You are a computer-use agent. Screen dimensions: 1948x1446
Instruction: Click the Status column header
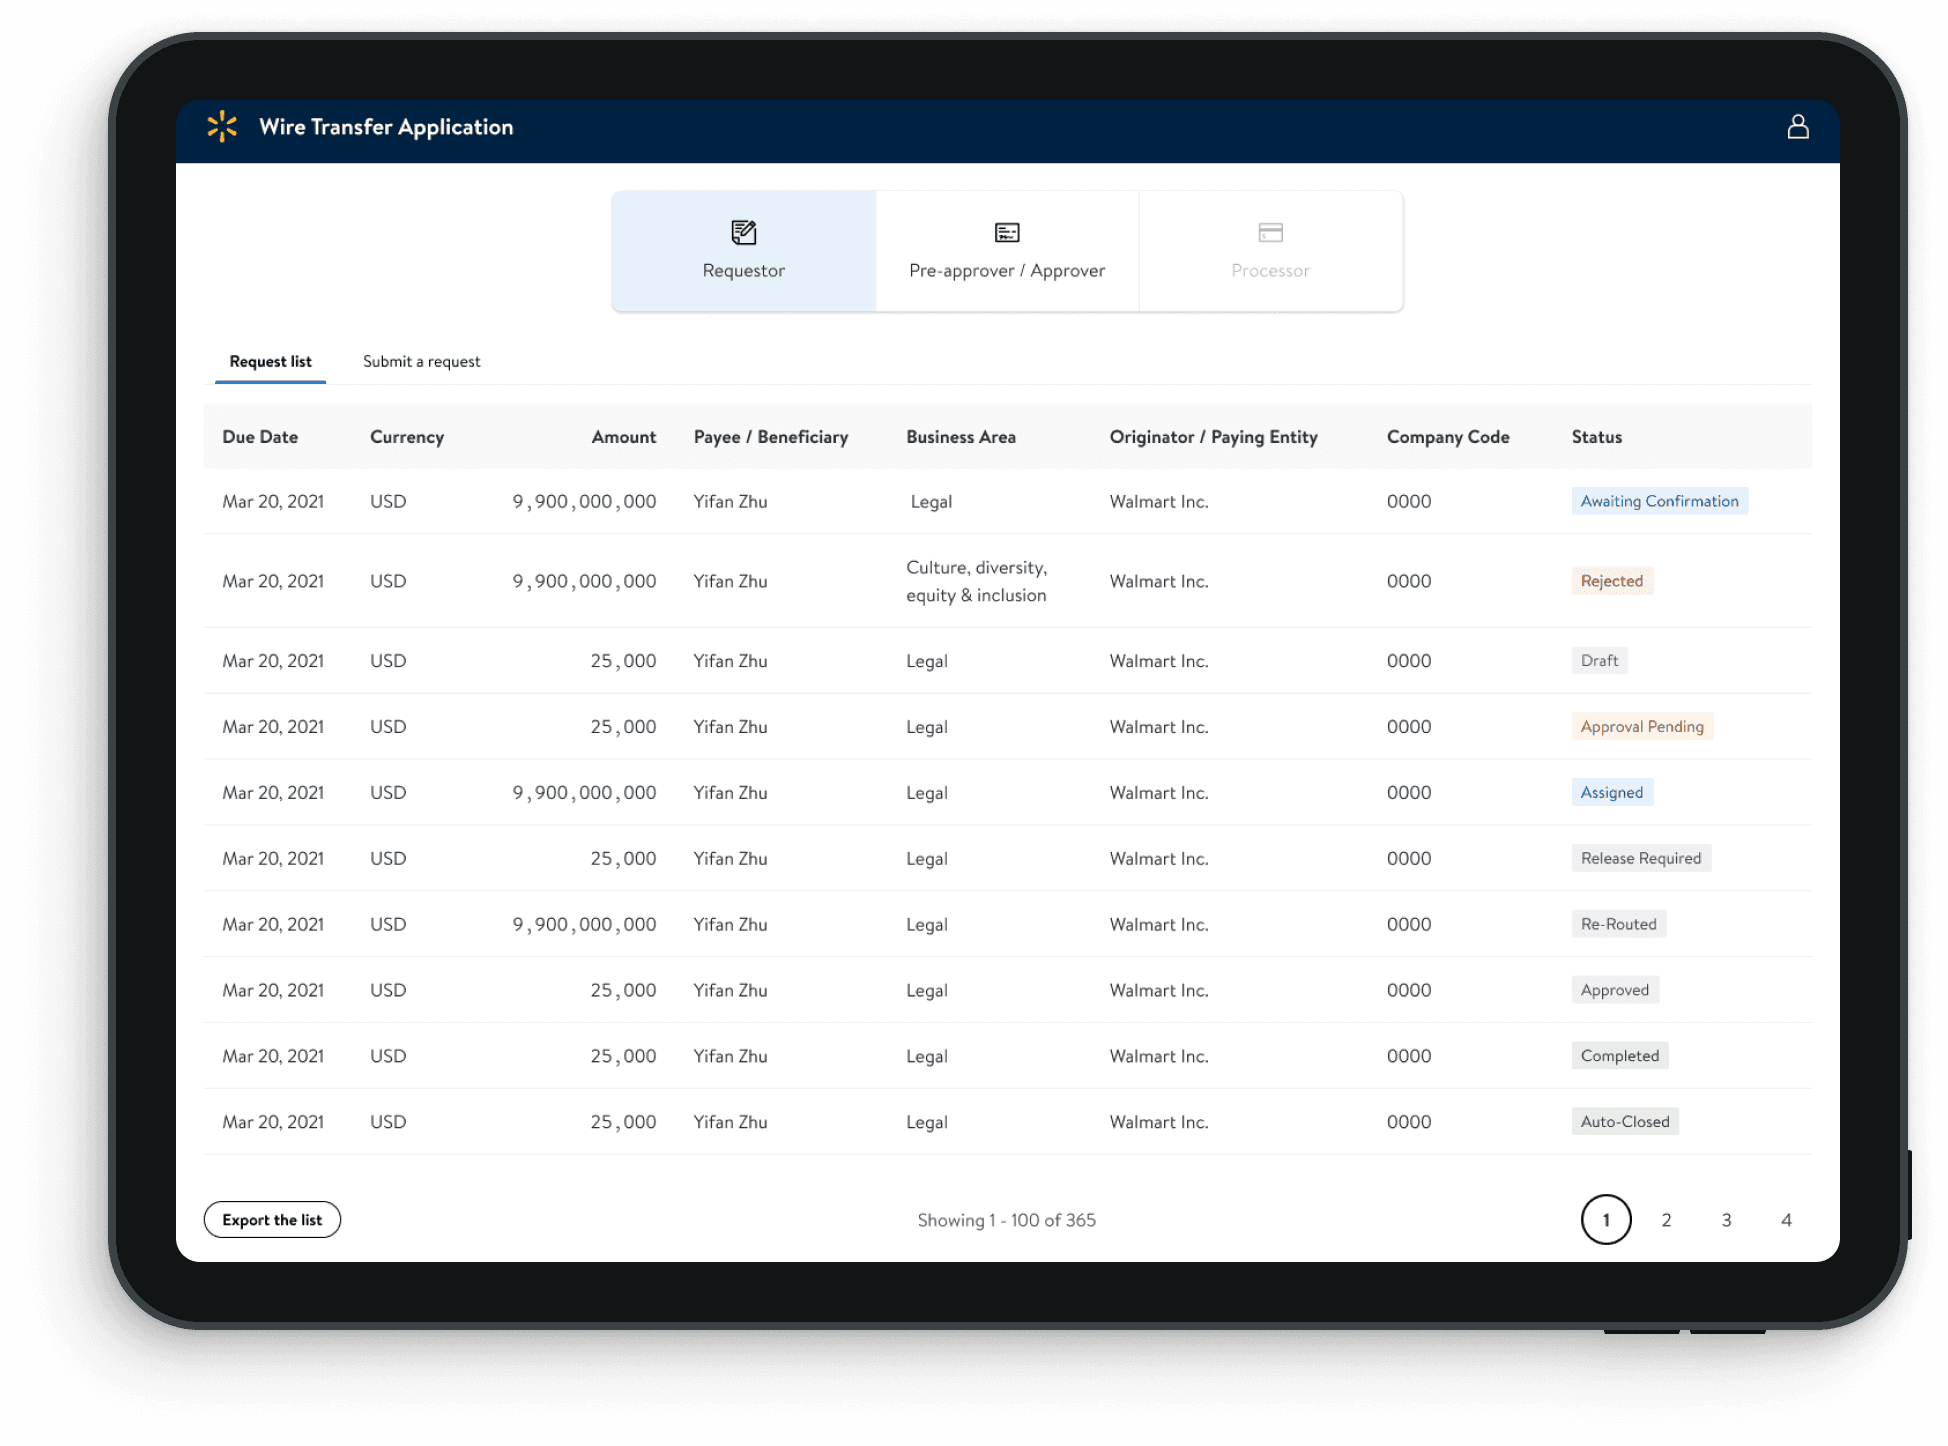coord(1596,437)
